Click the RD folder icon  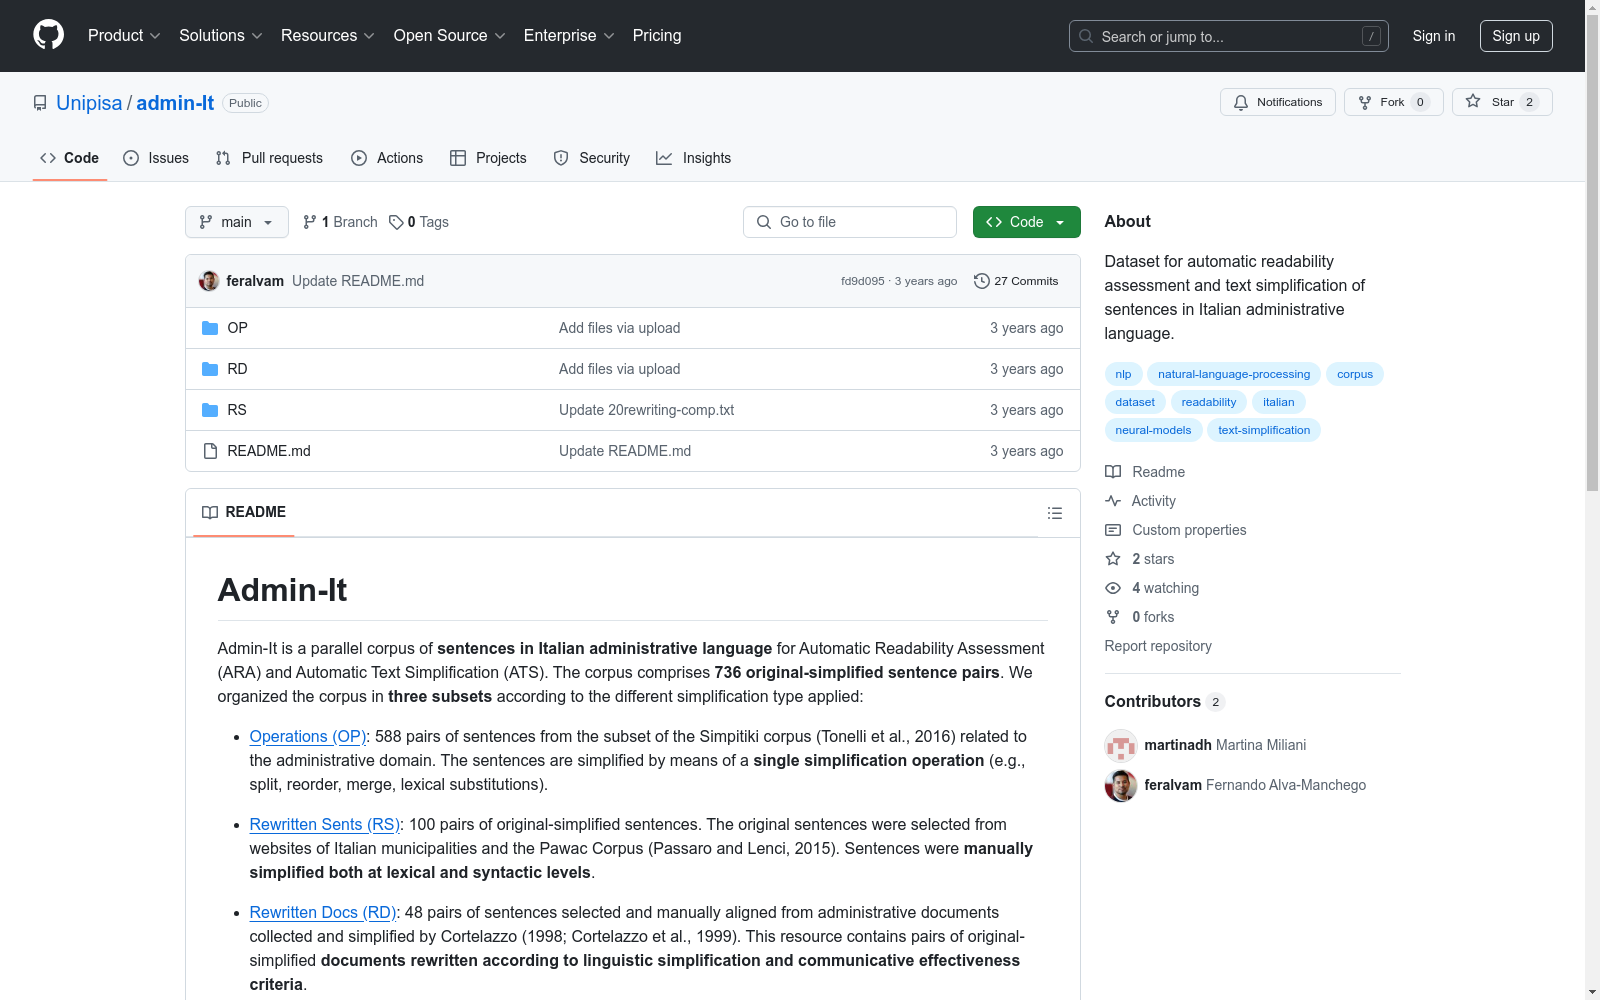click(x=210, y=369)
